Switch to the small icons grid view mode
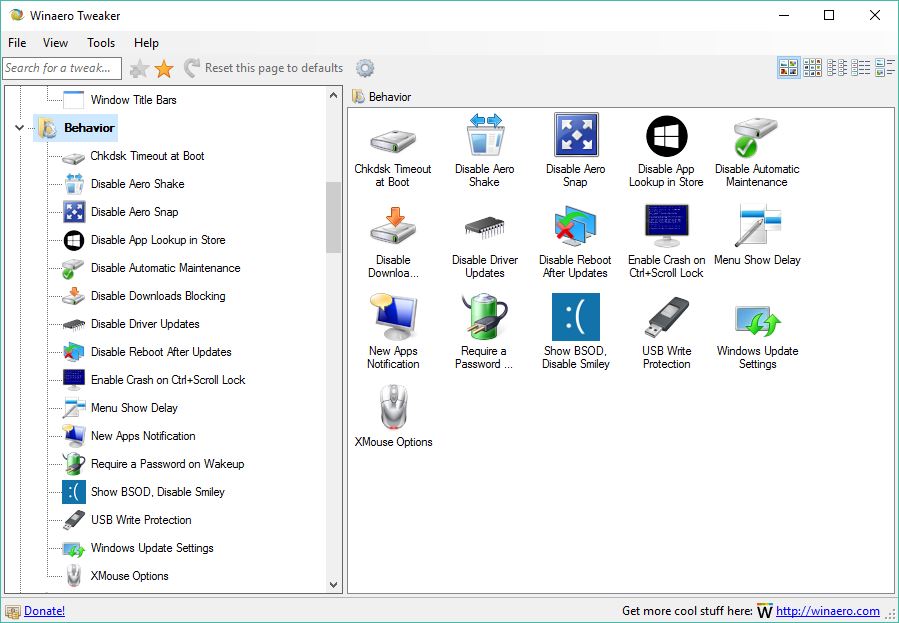The width and height of the screenshot is (899, 623). coord(812,68)
